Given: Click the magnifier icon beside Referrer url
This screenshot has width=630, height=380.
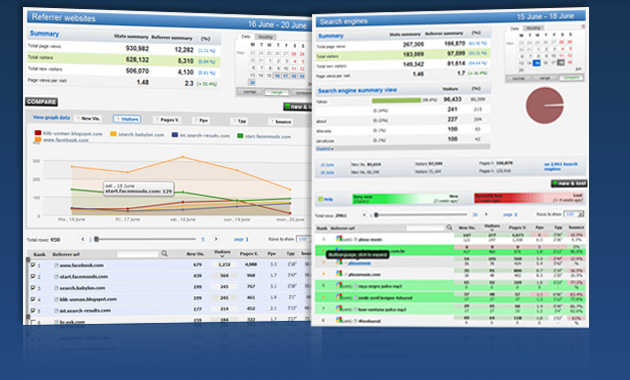Looking at the screenshot, I should pyautogui.click(x=164, y=253).
